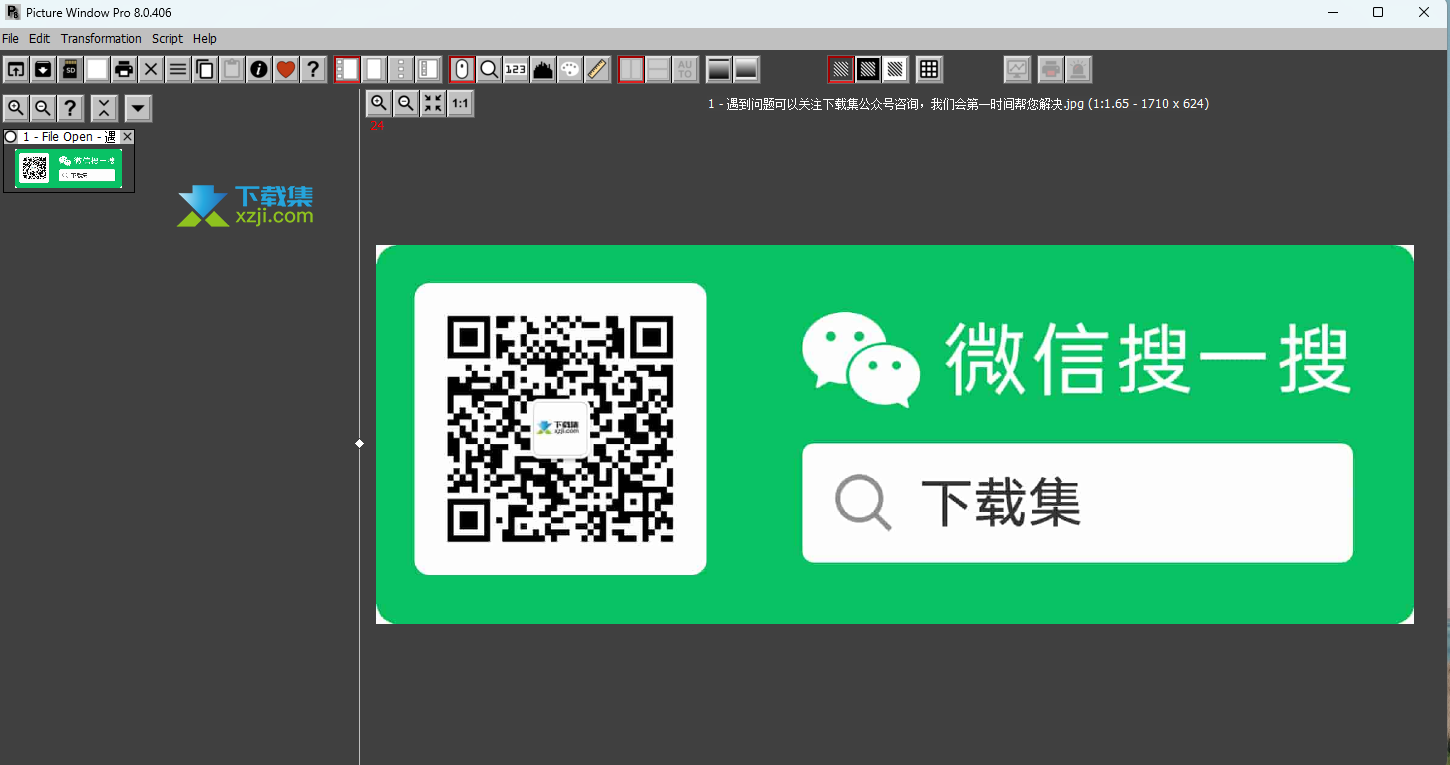Select the gray hatched background option

coord(841,69)
